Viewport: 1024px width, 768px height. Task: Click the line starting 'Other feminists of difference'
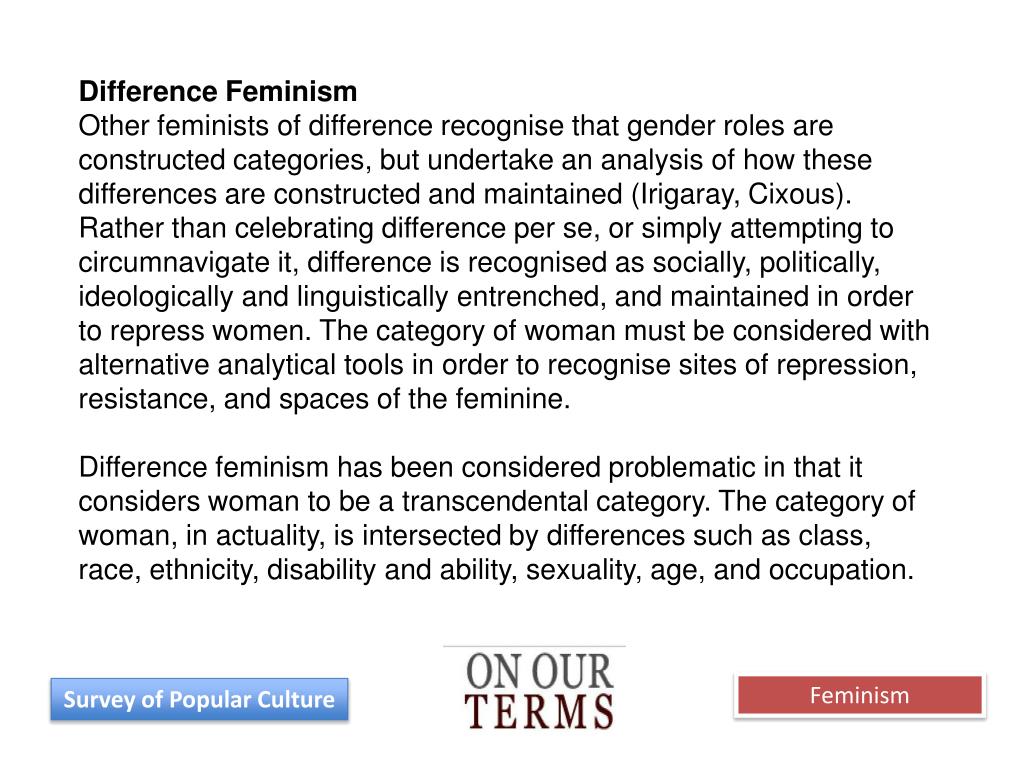tap(456, 127)
